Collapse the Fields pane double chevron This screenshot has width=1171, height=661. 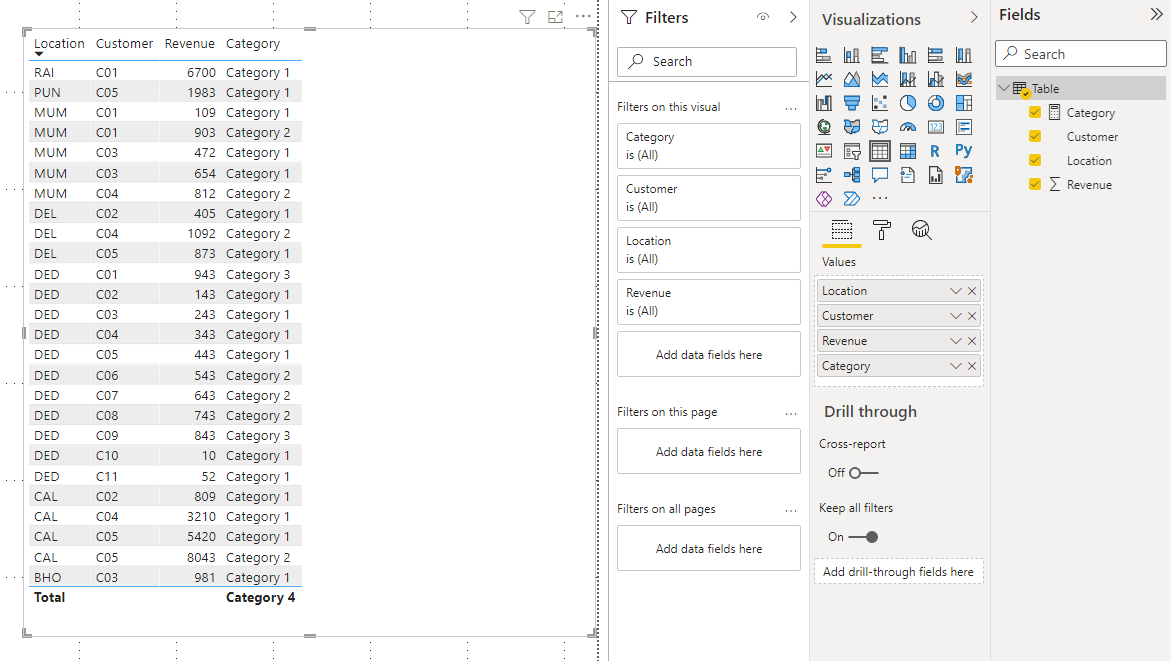[1156, 15]
